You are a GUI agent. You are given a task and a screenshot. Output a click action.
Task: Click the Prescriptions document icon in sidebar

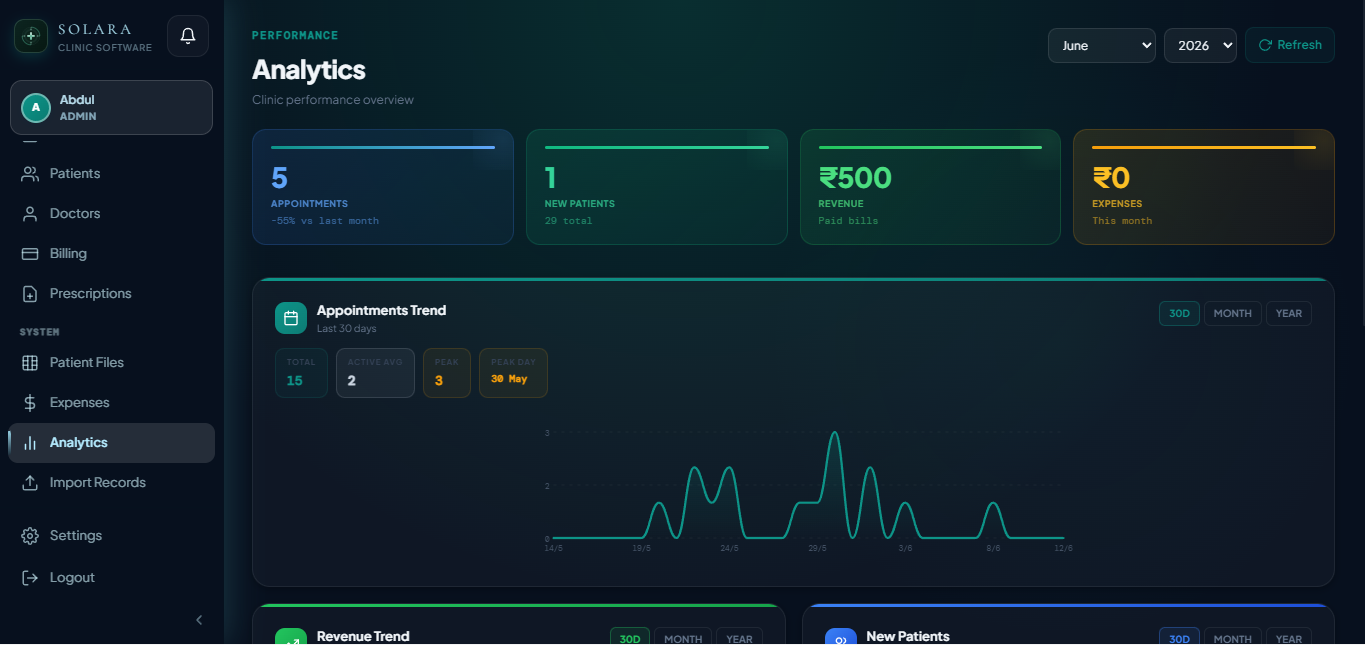click(30, 293)
